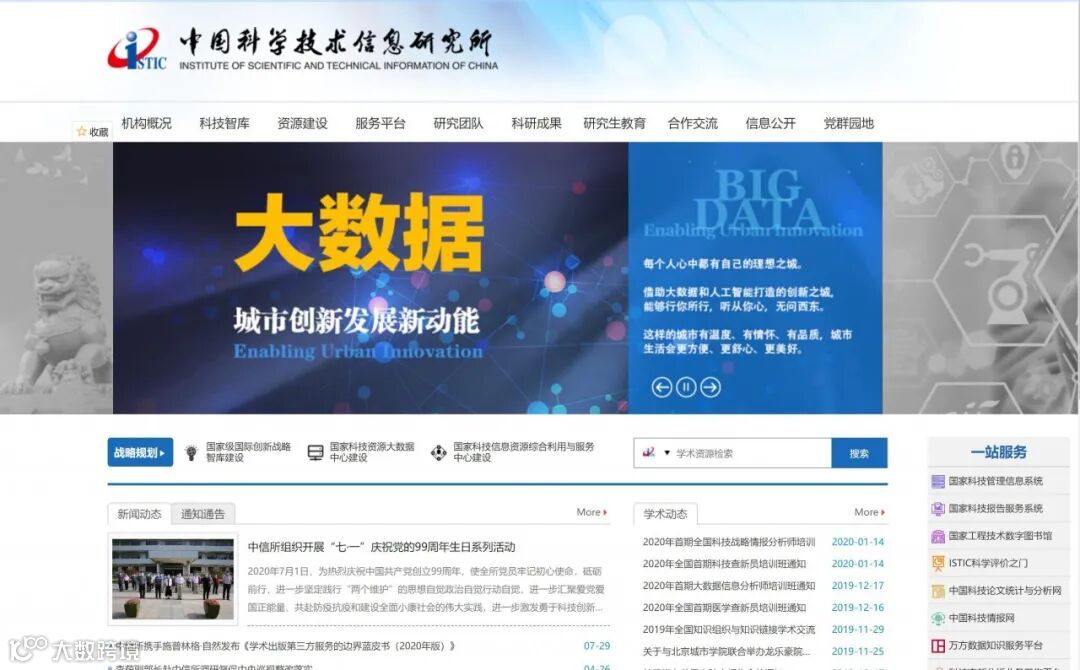Click the 搜索 button

(x=859, y=453)
